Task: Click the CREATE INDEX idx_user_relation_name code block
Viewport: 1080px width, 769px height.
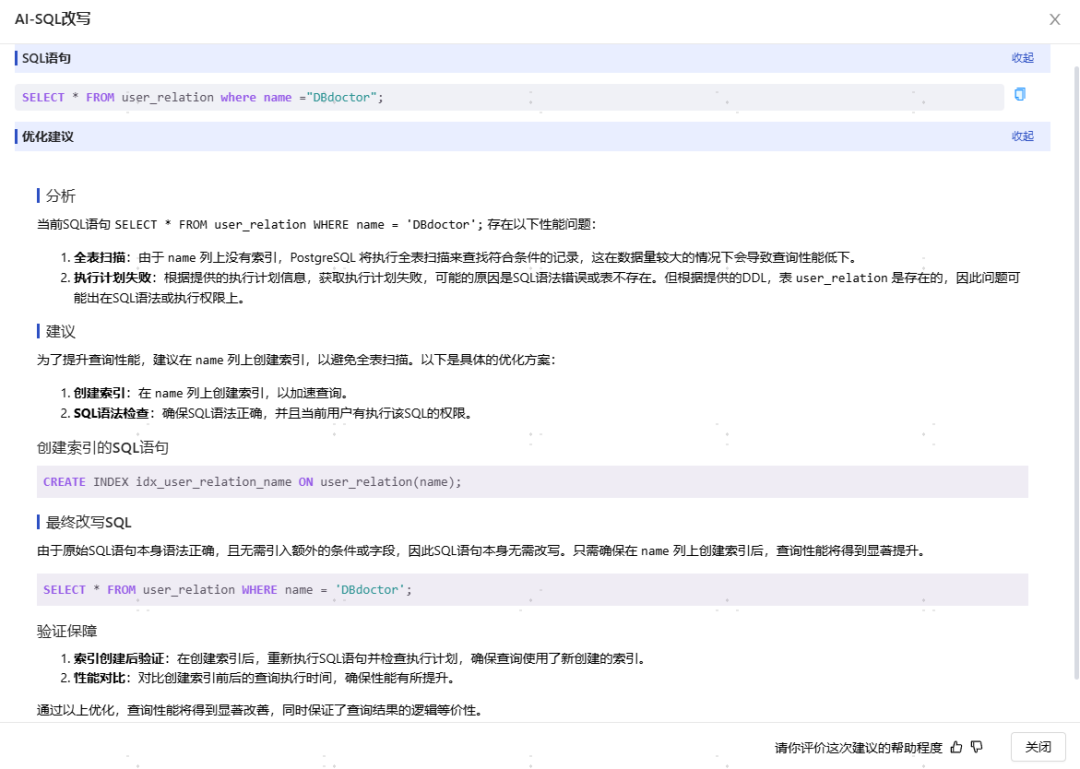Action: [x=532, y=482]
